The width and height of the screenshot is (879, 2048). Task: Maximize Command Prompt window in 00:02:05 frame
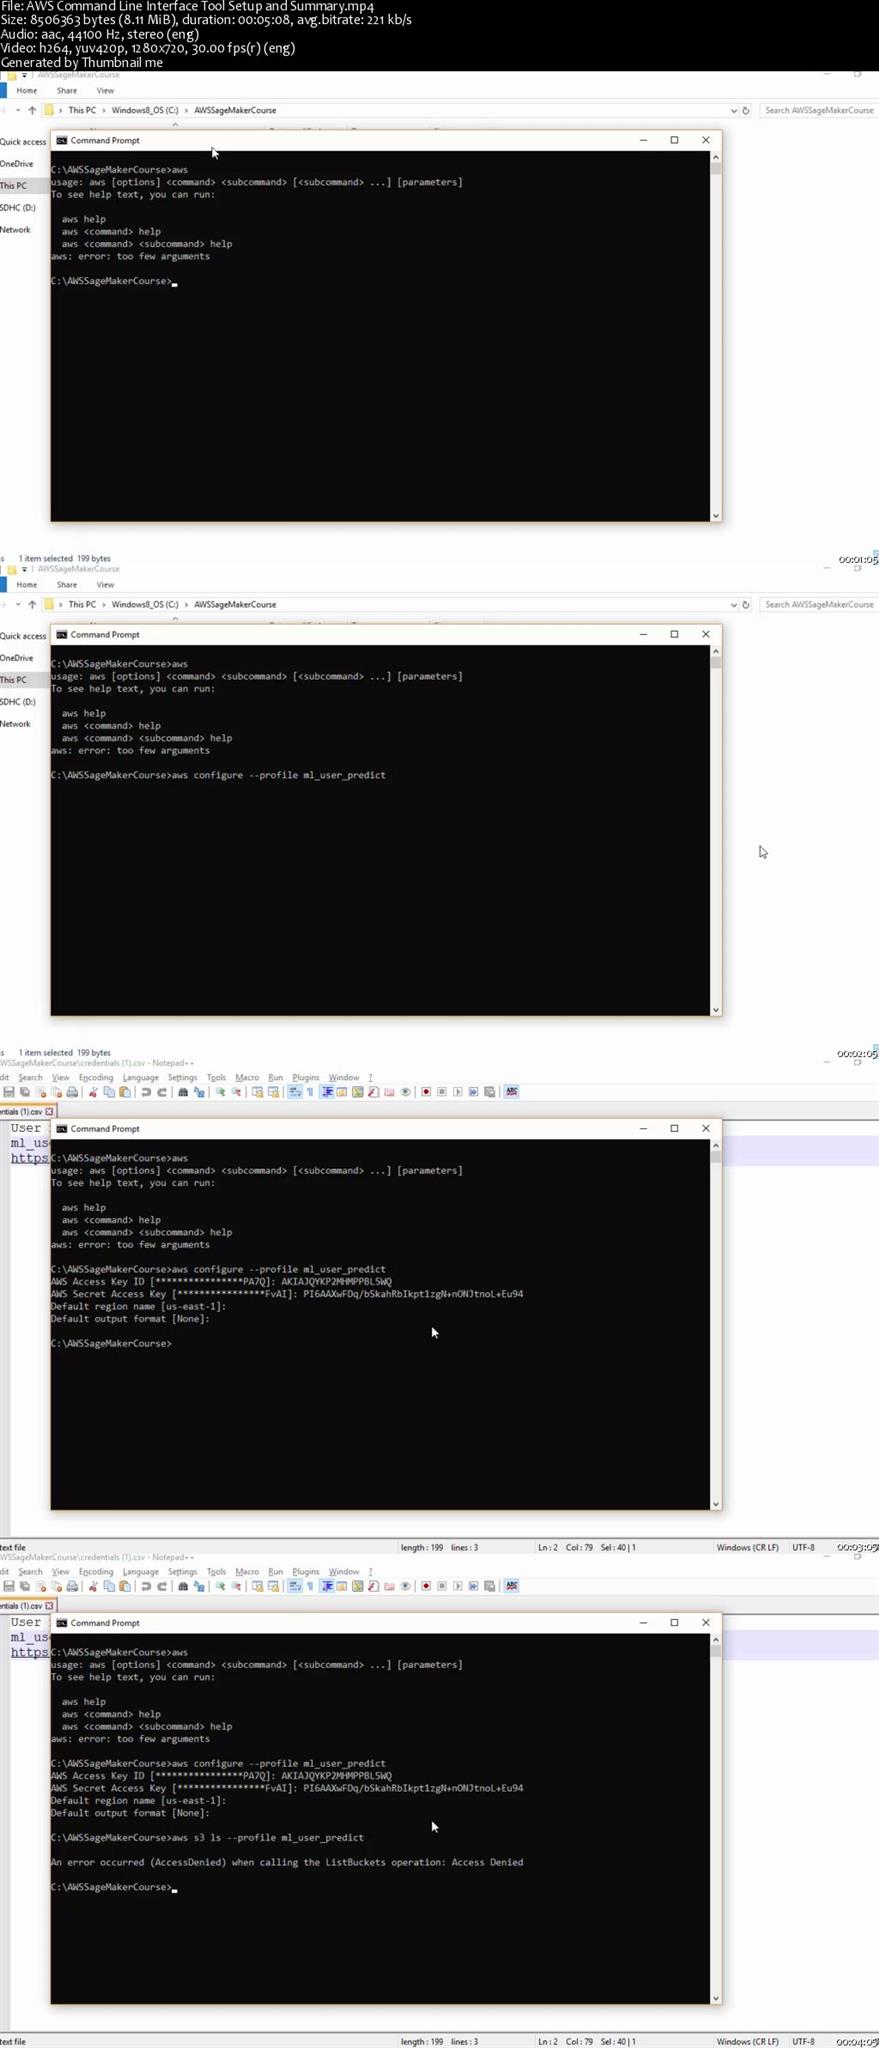tap(674, 634)
